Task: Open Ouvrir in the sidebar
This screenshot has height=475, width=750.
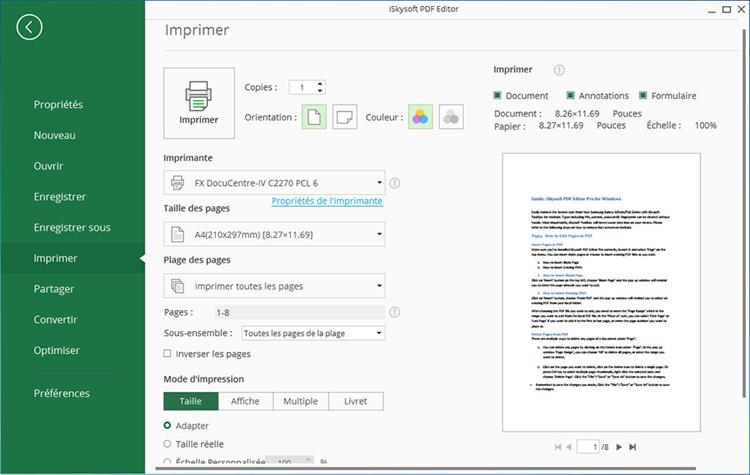Action: click(x=48, y=166)
